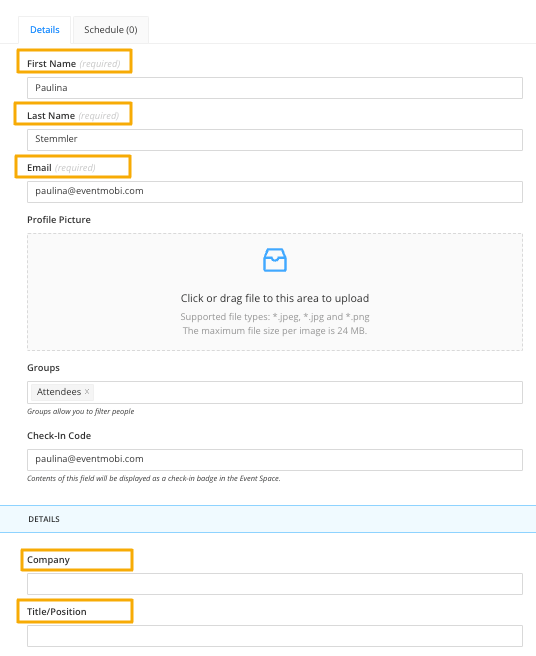536x656 pixels.
Task: Click the Last Name field containing Stemmler
Action: click(275, 140)
